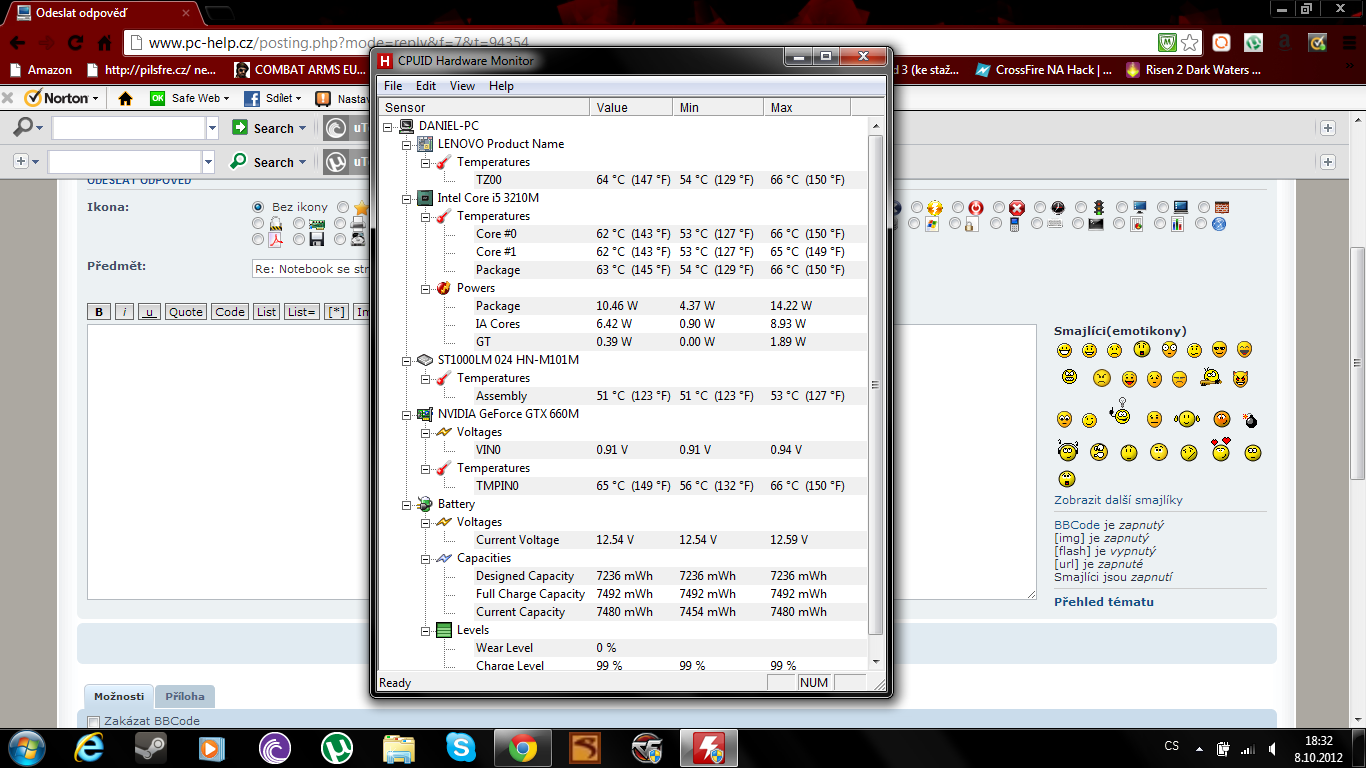Click green Search arrow icon in first toolbar
Viewport: 1366px width, 768px height.
tap(240, 127)
